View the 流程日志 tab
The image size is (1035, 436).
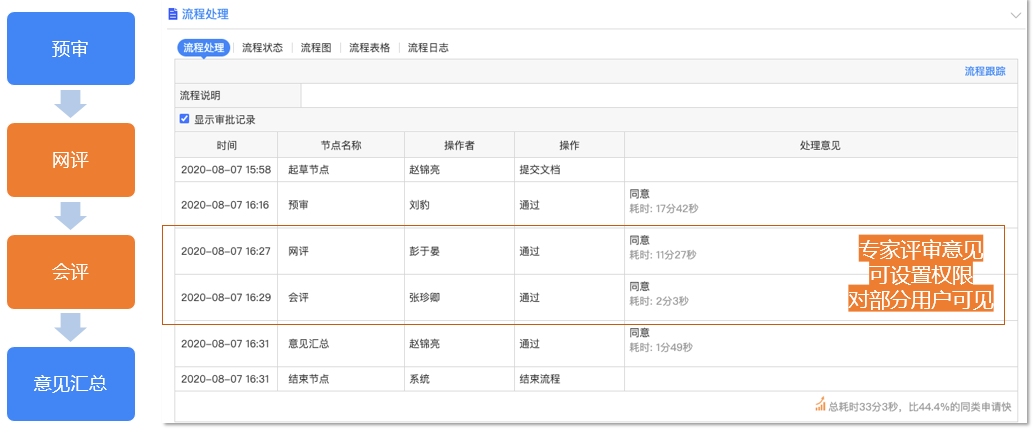click(428, 47)
